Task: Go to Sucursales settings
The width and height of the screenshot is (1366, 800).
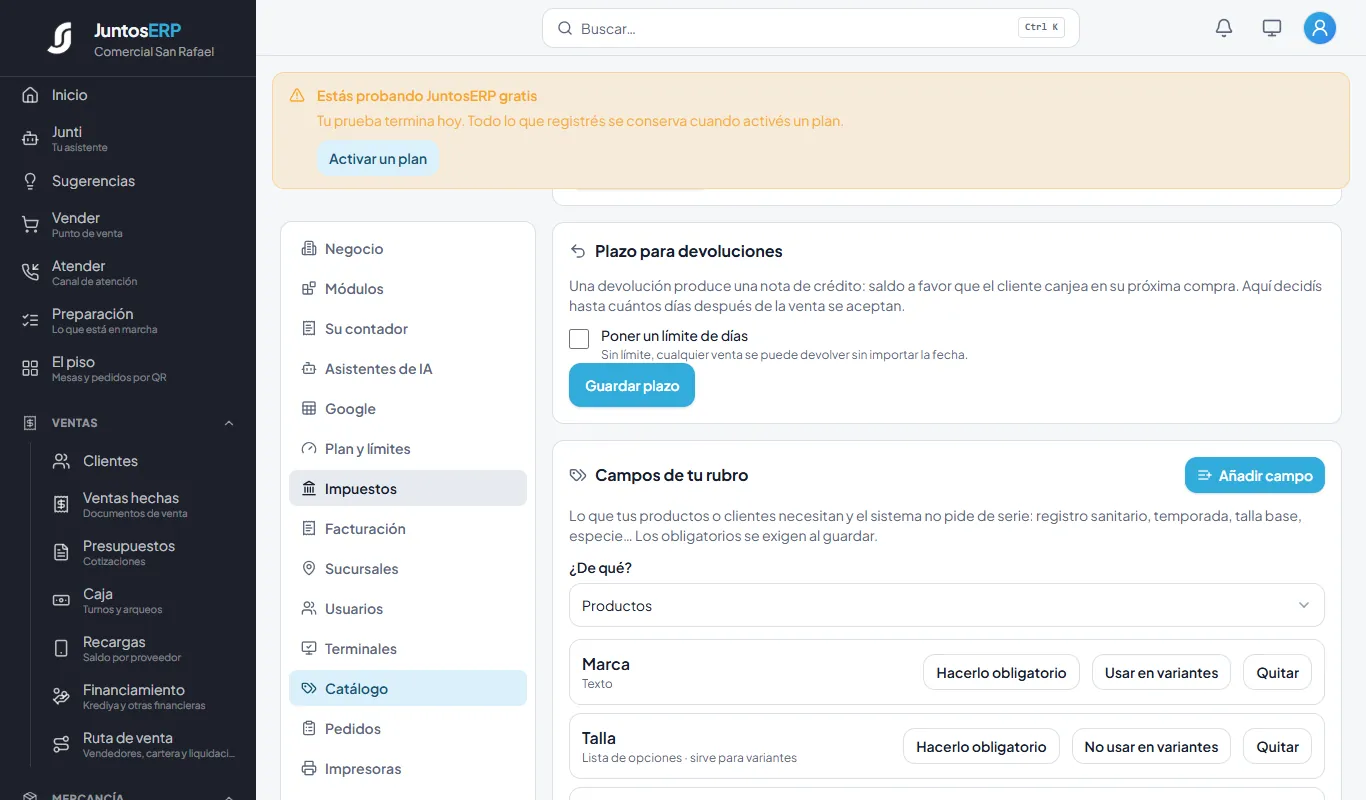Action: click(x=408, y=569)
